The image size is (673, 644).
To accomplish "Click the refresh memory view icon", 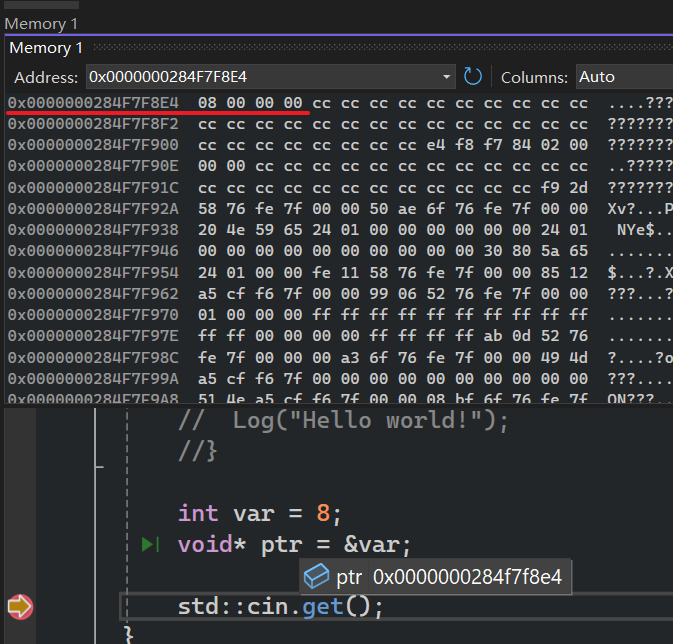I will click(x=473, y=77).
